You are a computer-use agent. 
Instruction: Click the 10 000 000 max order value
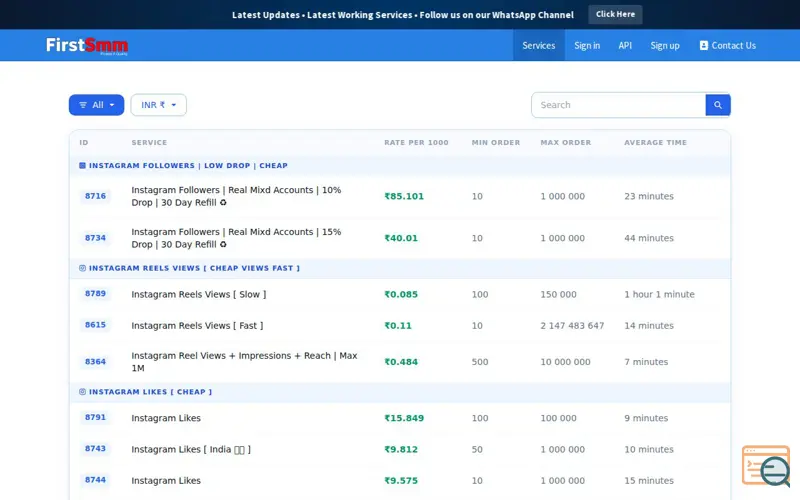click(x=565, y=362)
